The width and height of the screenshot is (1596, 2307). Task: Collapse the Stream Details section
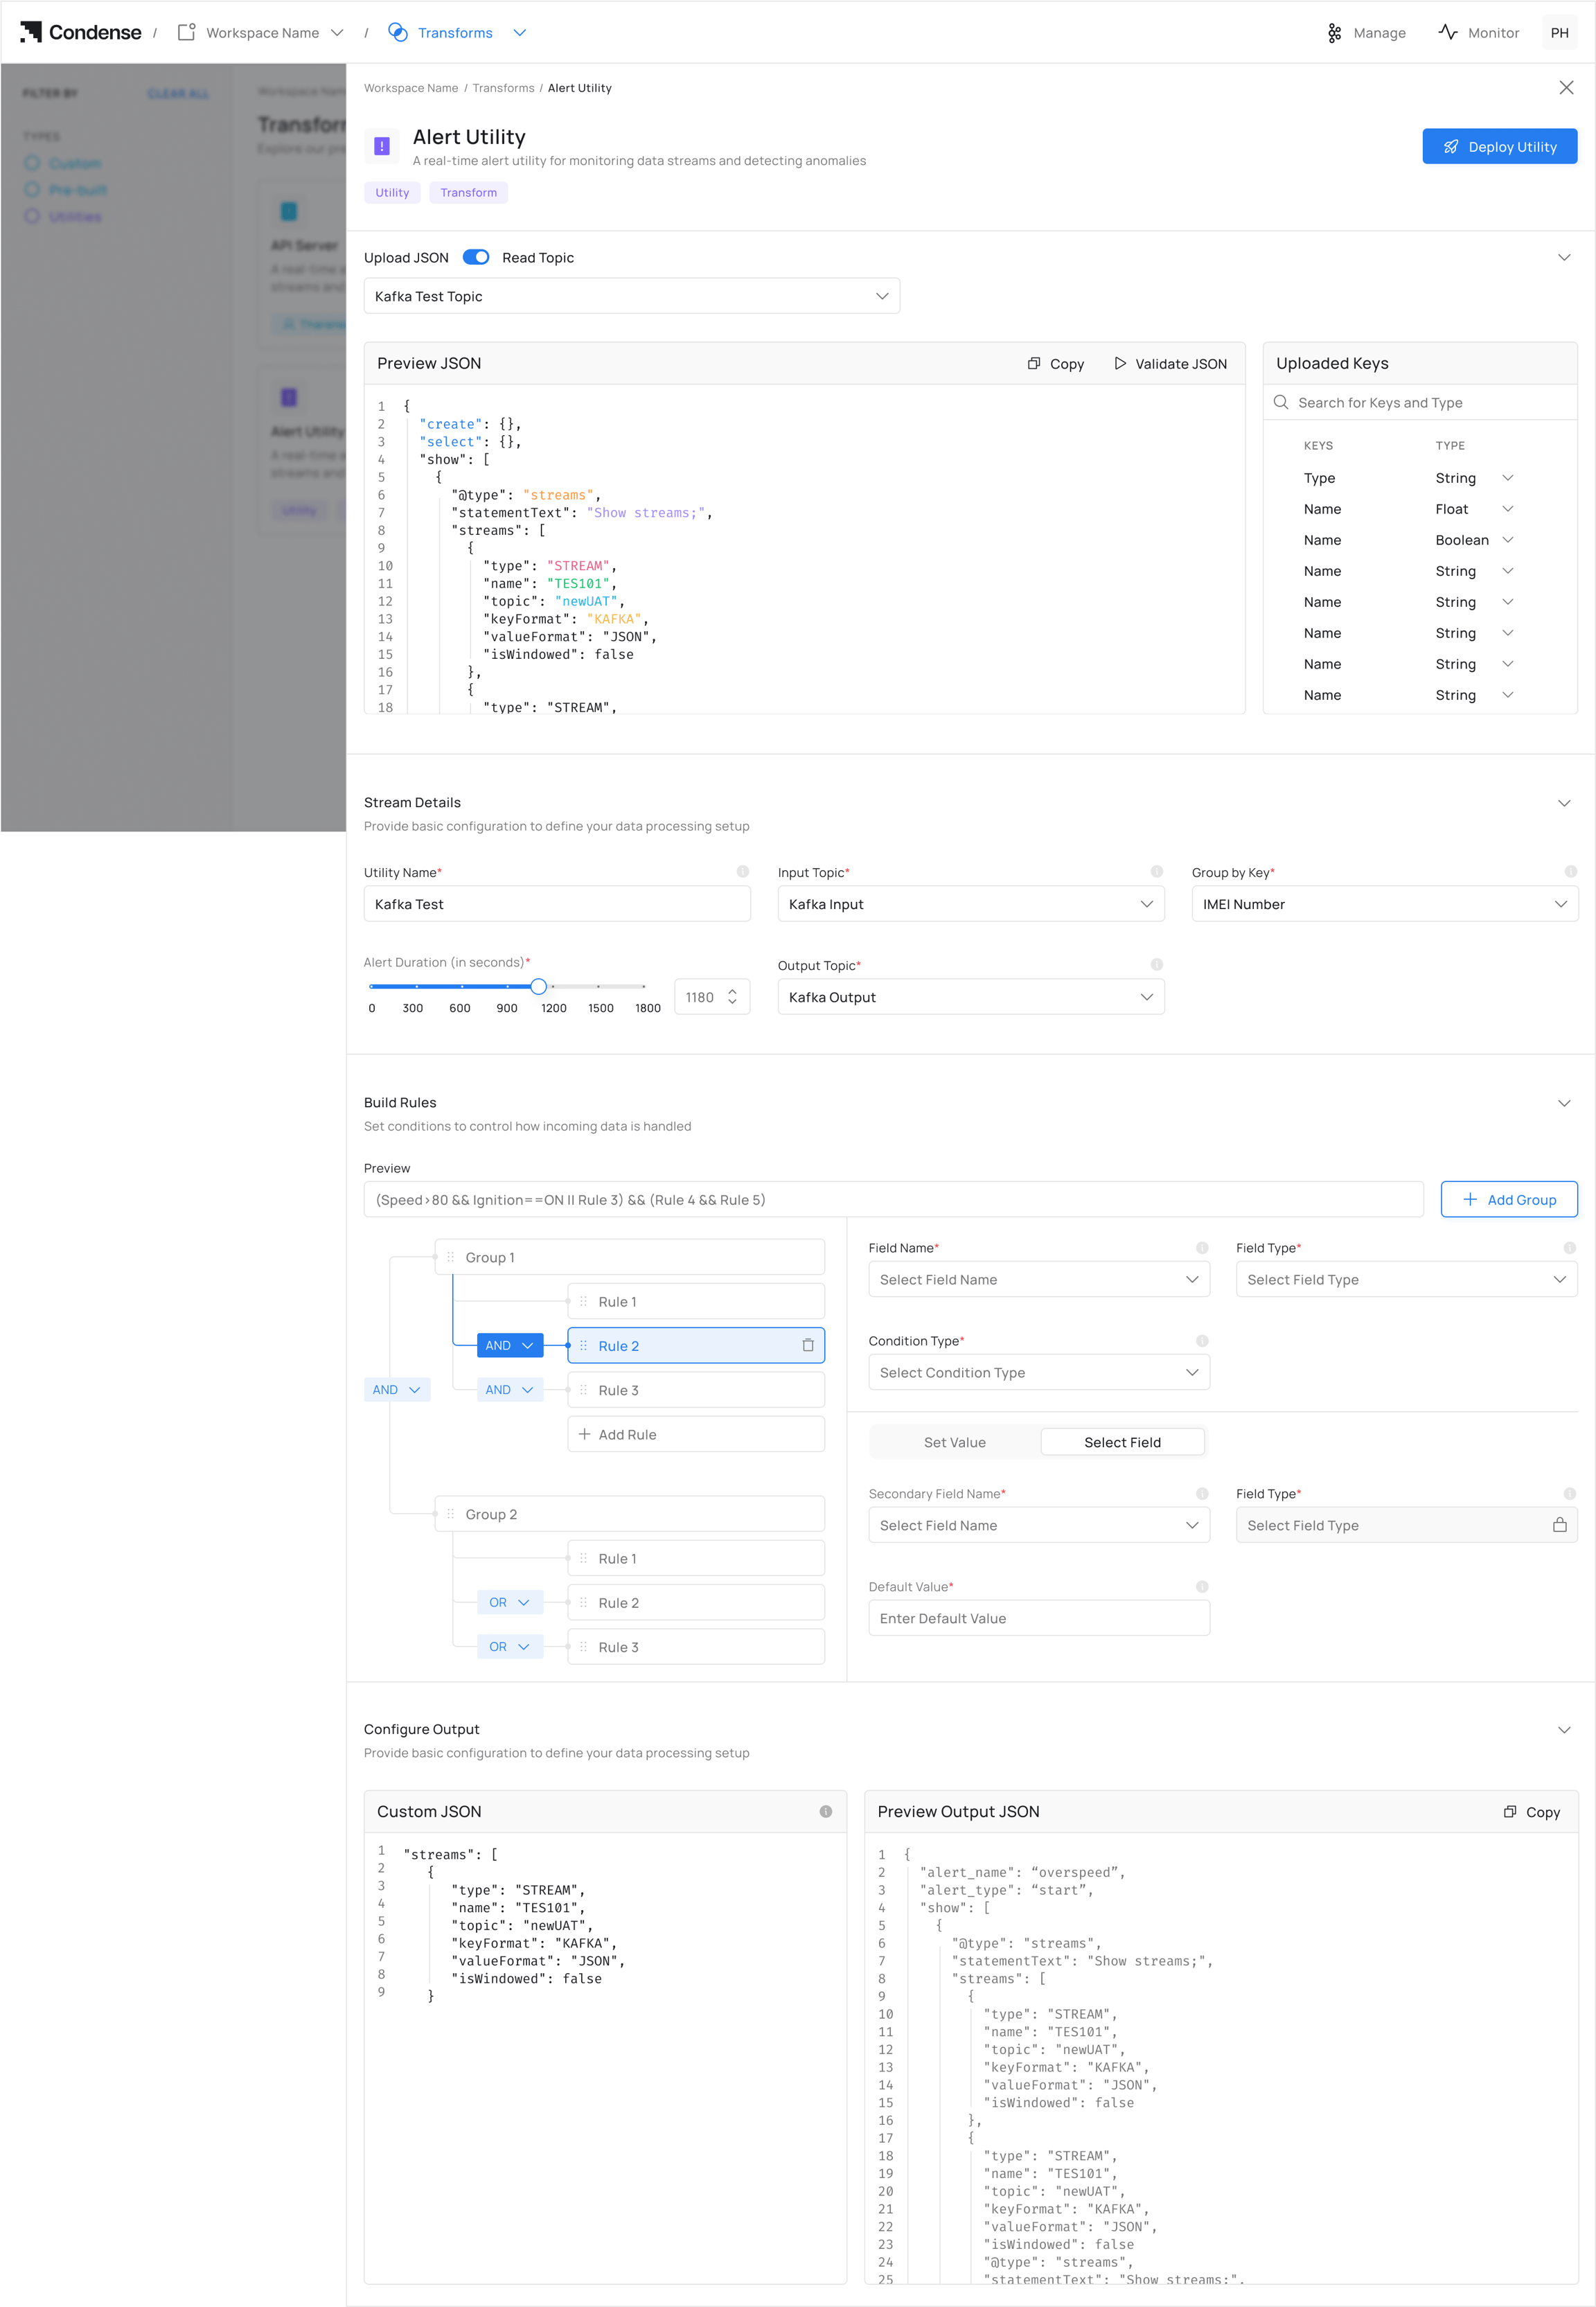pos(1564,803)
